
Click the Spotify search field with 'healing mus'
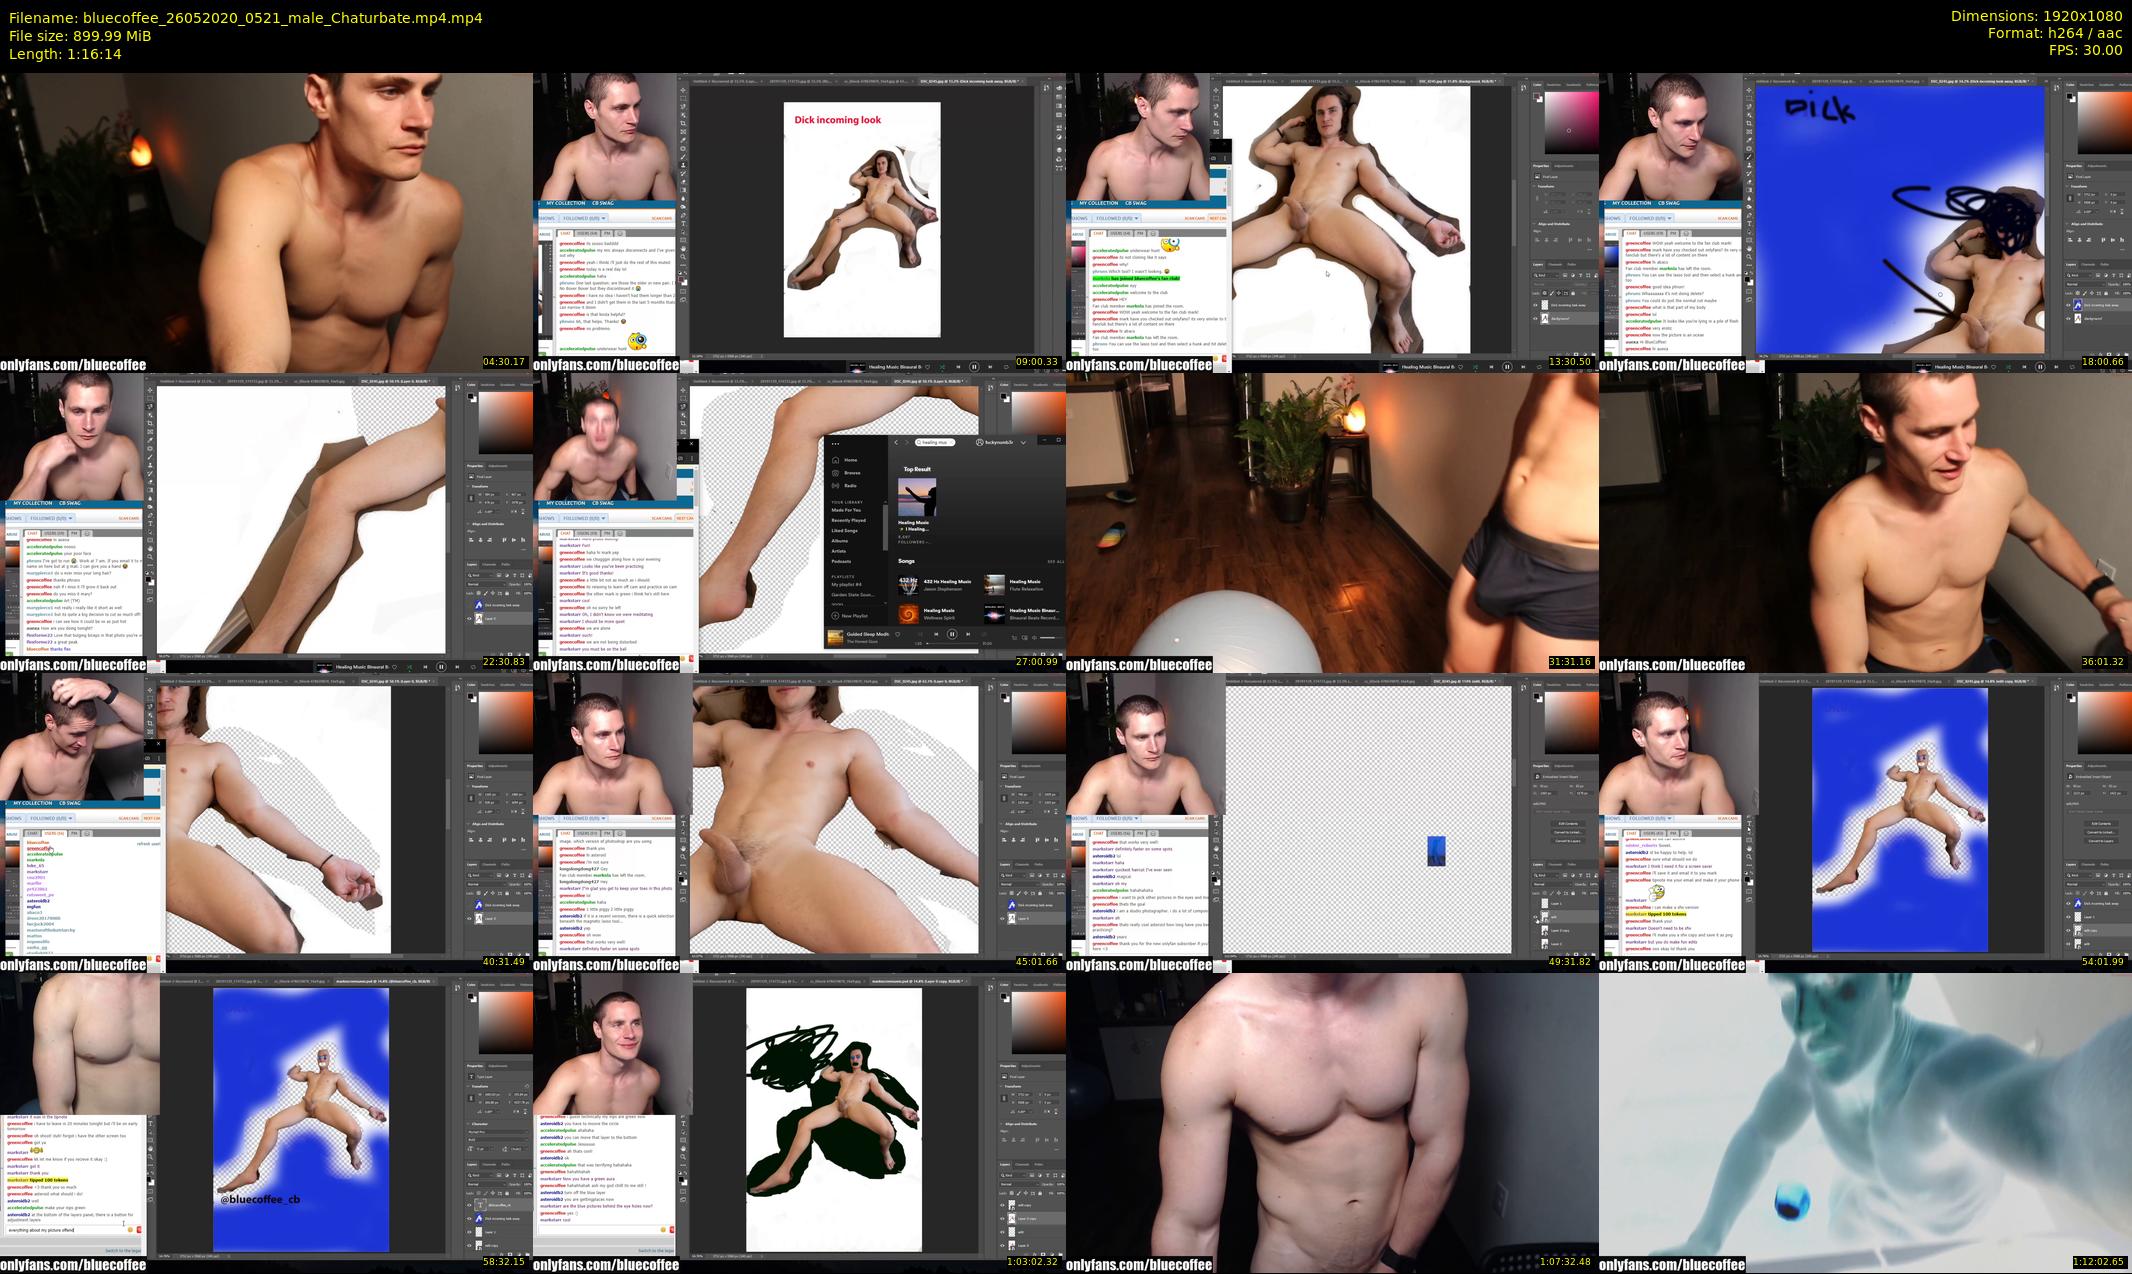click(934, 442)
